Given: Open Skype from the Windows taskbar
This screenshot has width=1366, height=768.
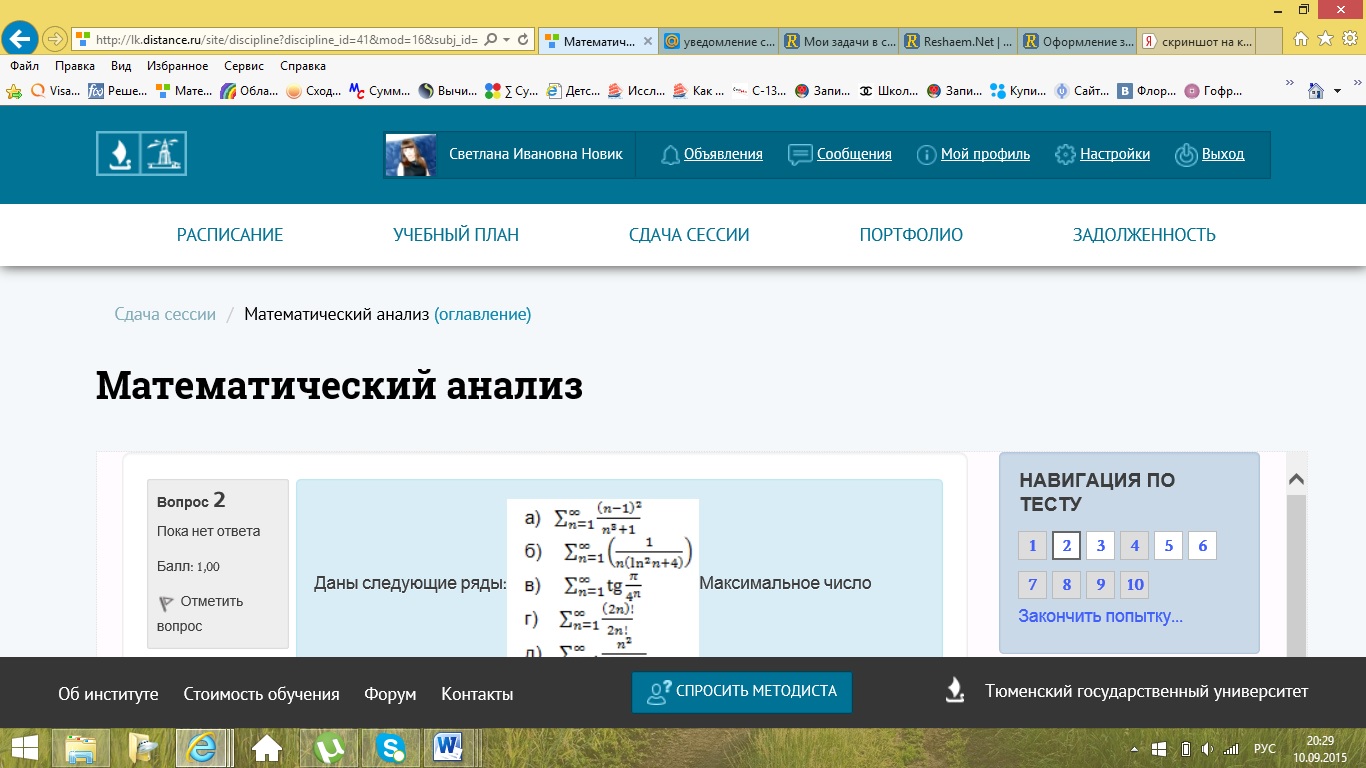Looking at the screenshot, I should coord(391,747).
